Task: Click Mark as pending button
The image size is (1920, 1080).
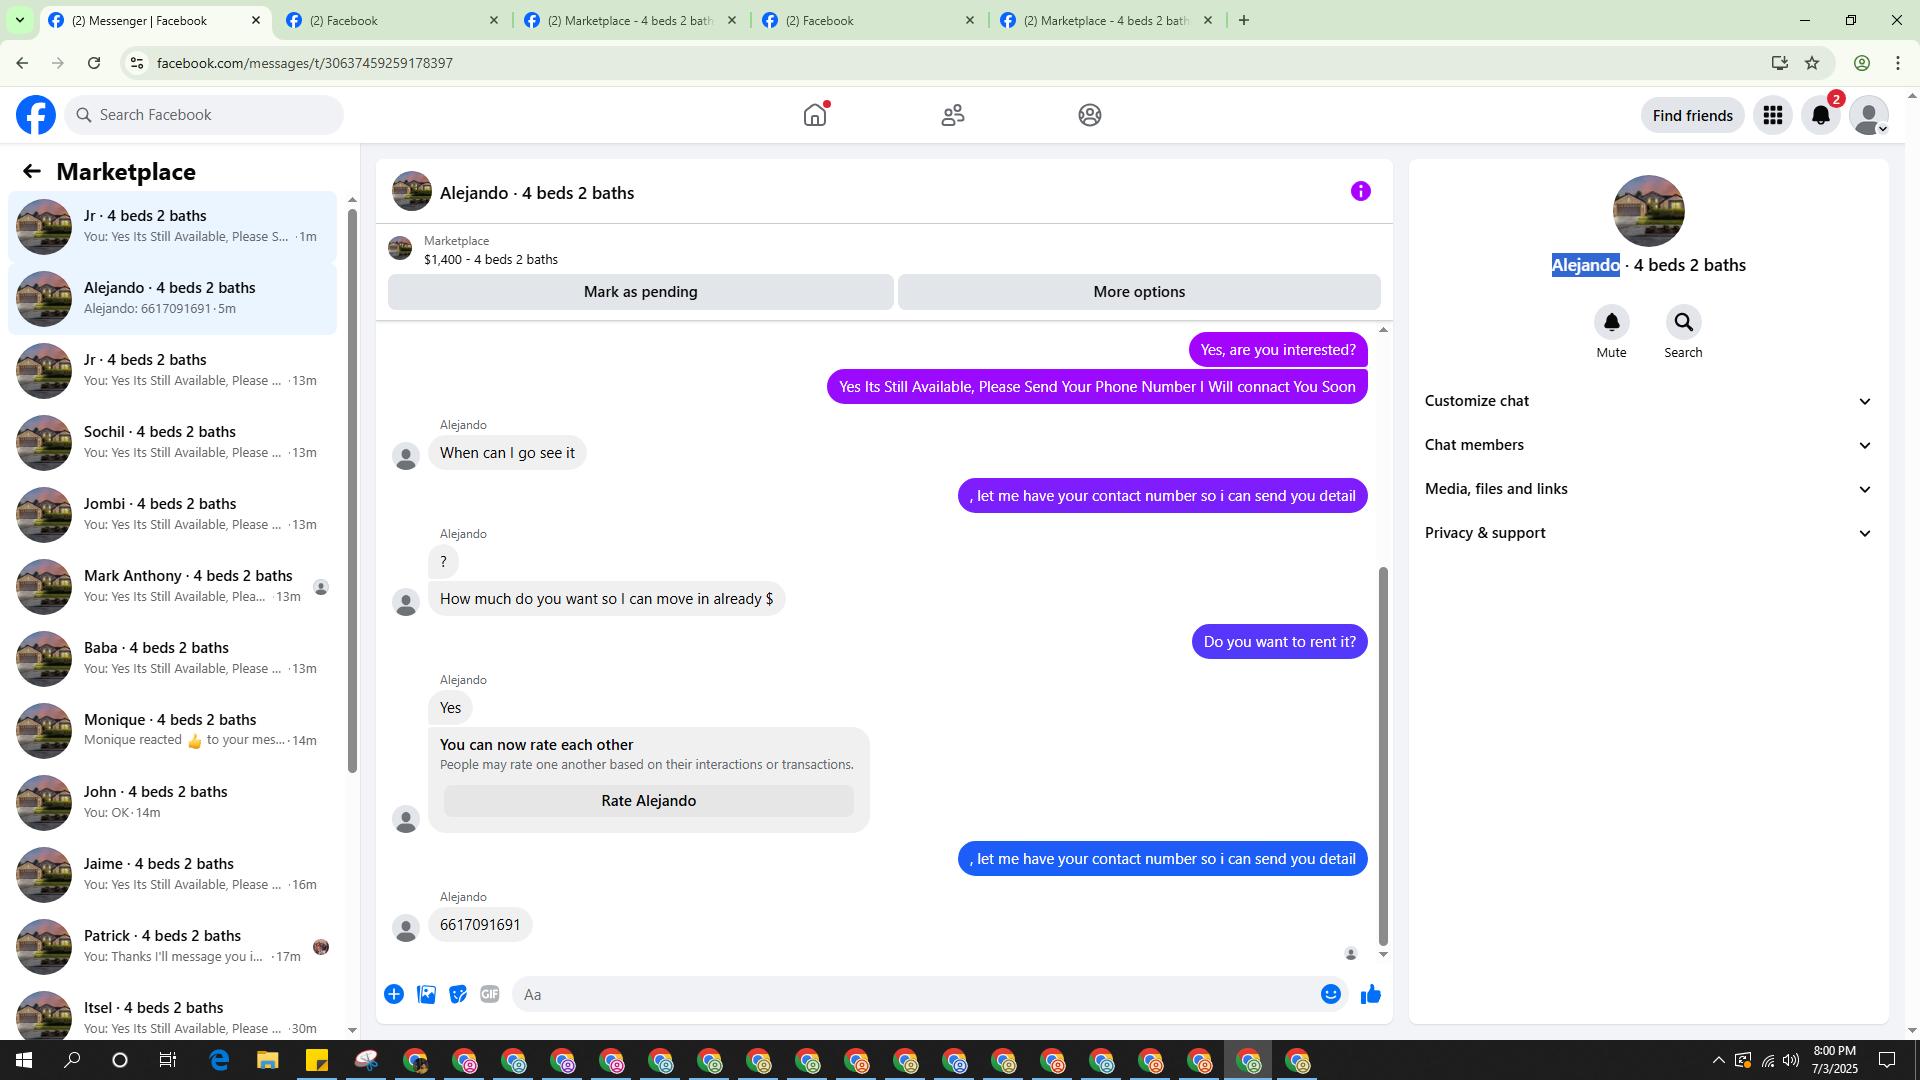Action: [640, 292]
